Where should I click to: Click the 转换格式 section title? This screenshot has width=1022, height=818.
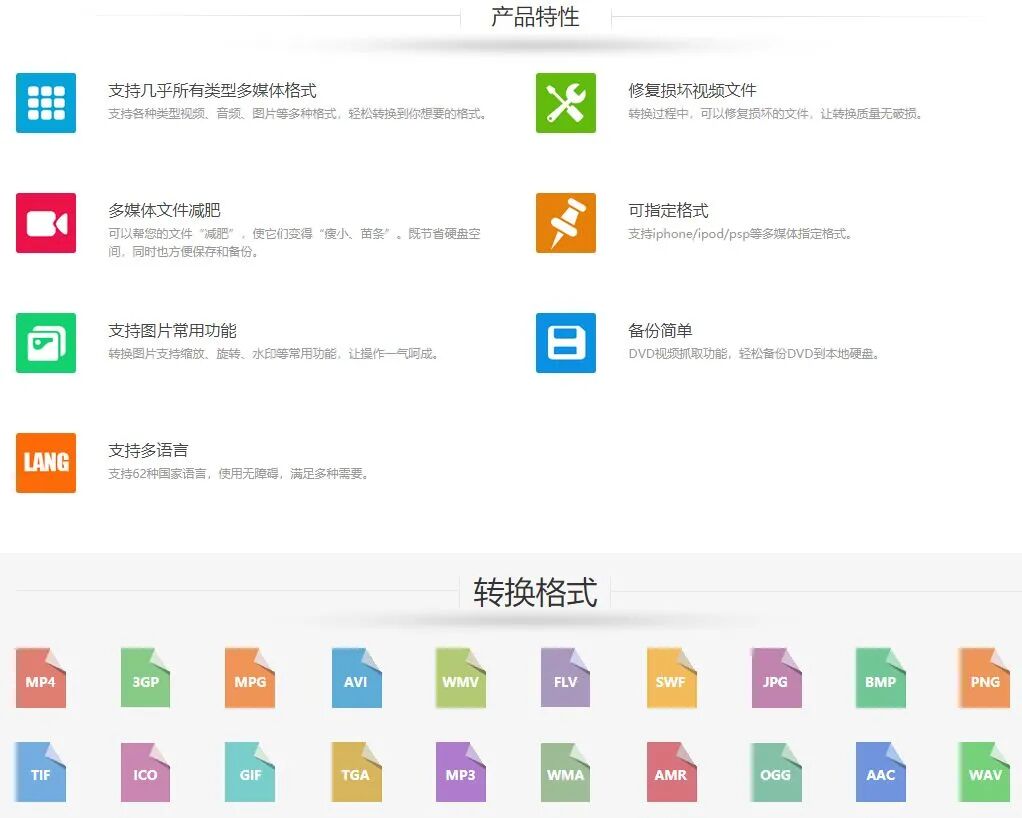535,592
